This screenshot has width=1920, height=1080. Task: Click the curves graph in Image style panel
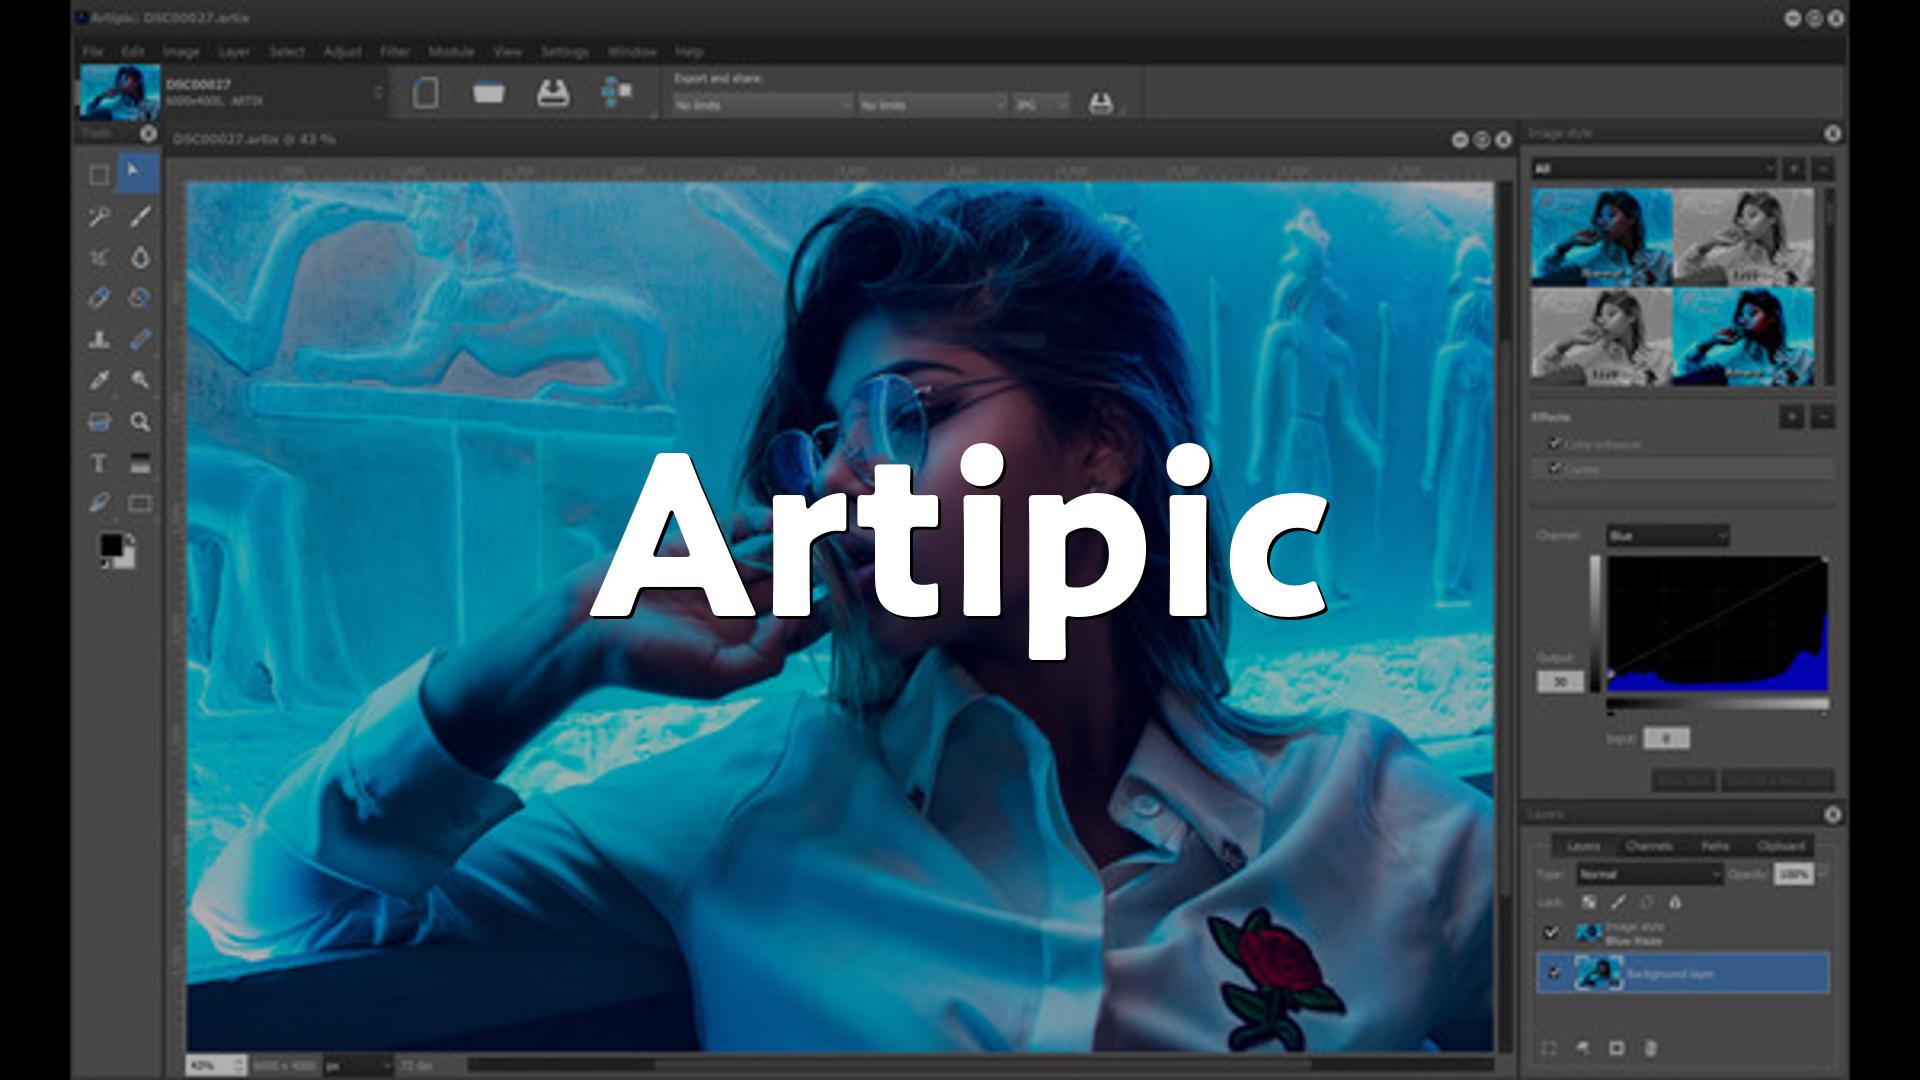point(1717,623)
